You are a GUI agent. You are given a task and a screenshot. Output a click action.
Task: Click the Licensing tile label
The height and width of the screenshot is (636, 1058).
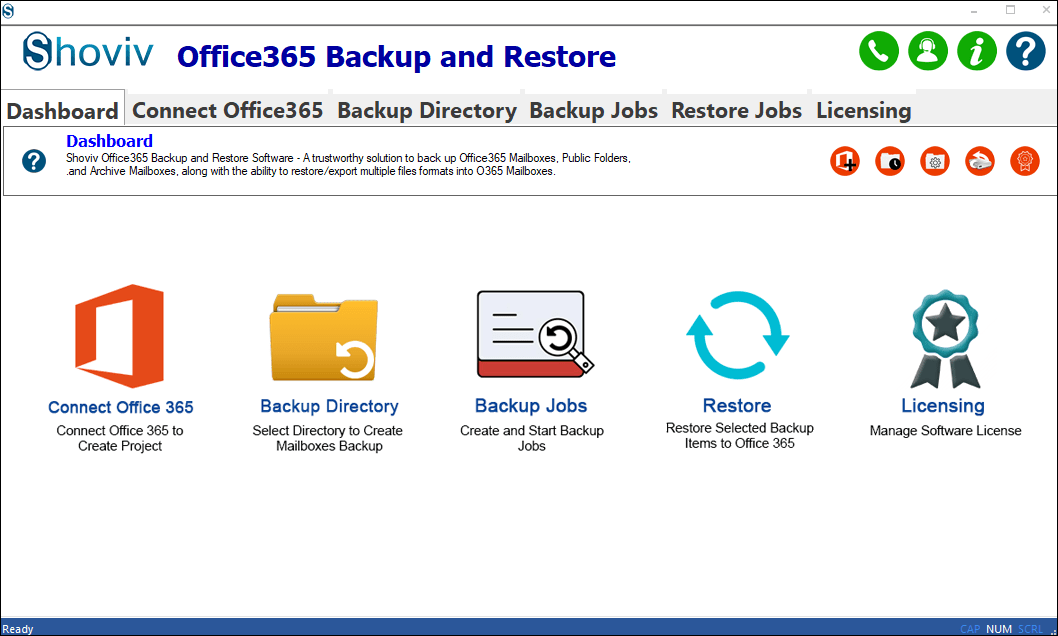943,406
